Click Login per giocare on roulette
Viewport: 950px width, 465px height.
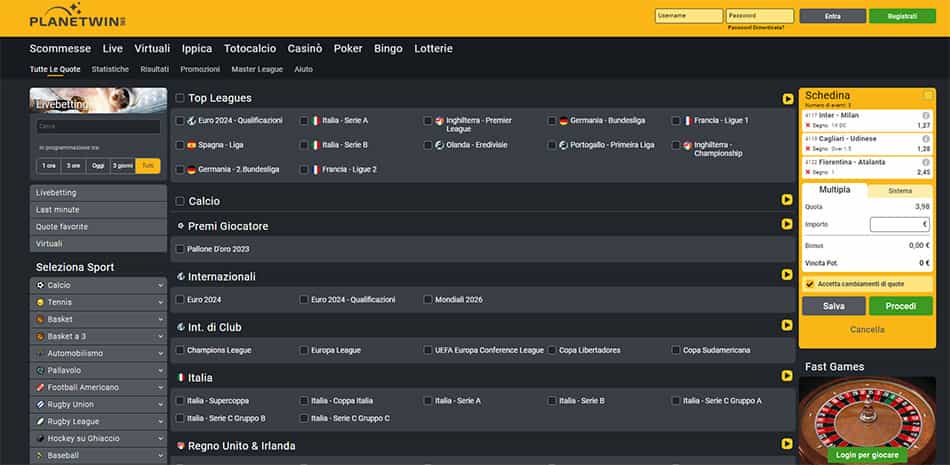(867, 455)
